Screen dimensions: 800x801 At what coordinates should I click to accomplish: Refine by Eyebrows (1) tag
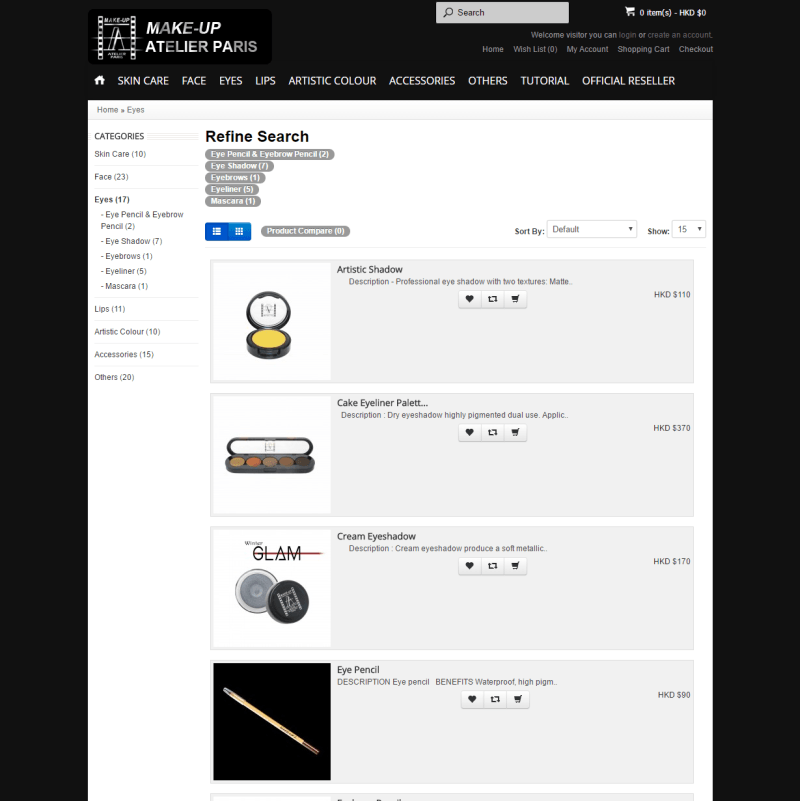(236, 178)
